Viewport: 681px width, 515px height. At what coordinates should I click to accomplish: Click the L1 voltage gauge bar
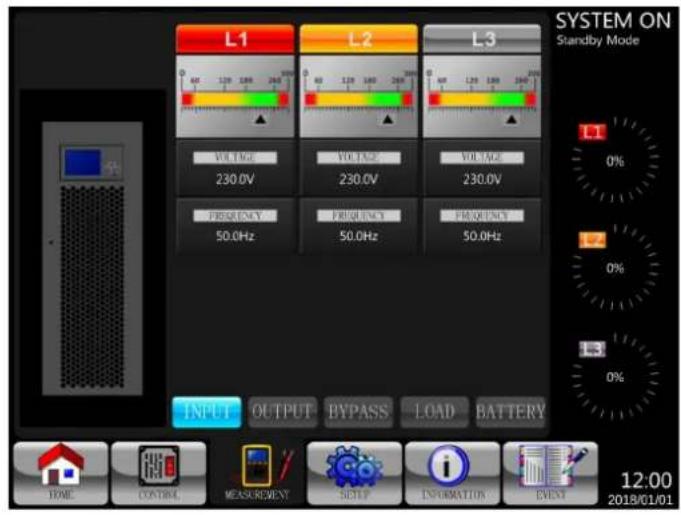point(235,99)
